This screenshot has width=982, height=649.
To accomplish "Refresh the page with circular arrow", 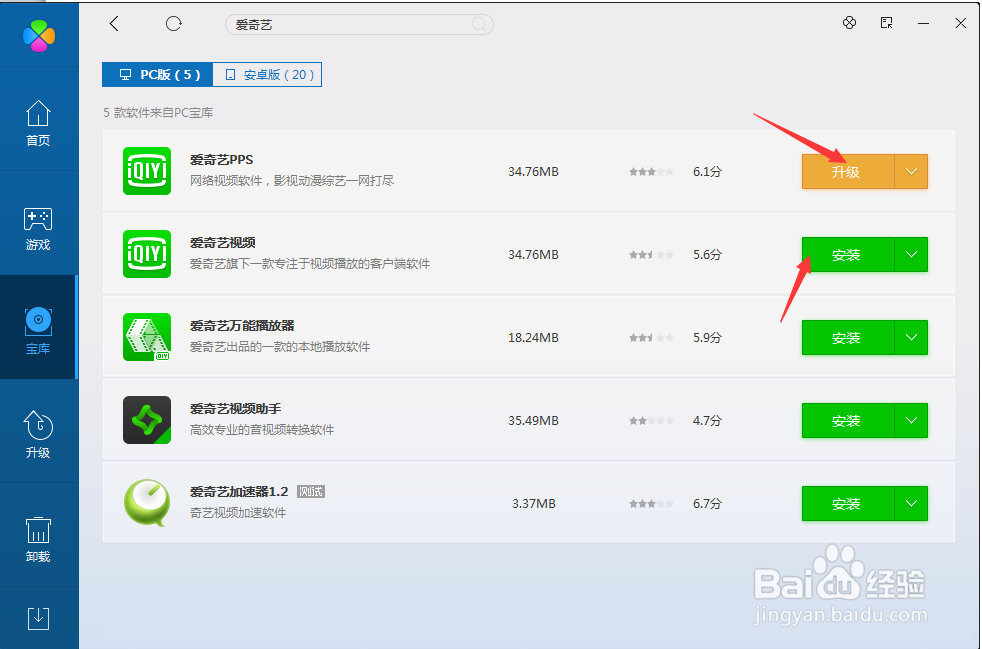I will (x=173, y=24).
